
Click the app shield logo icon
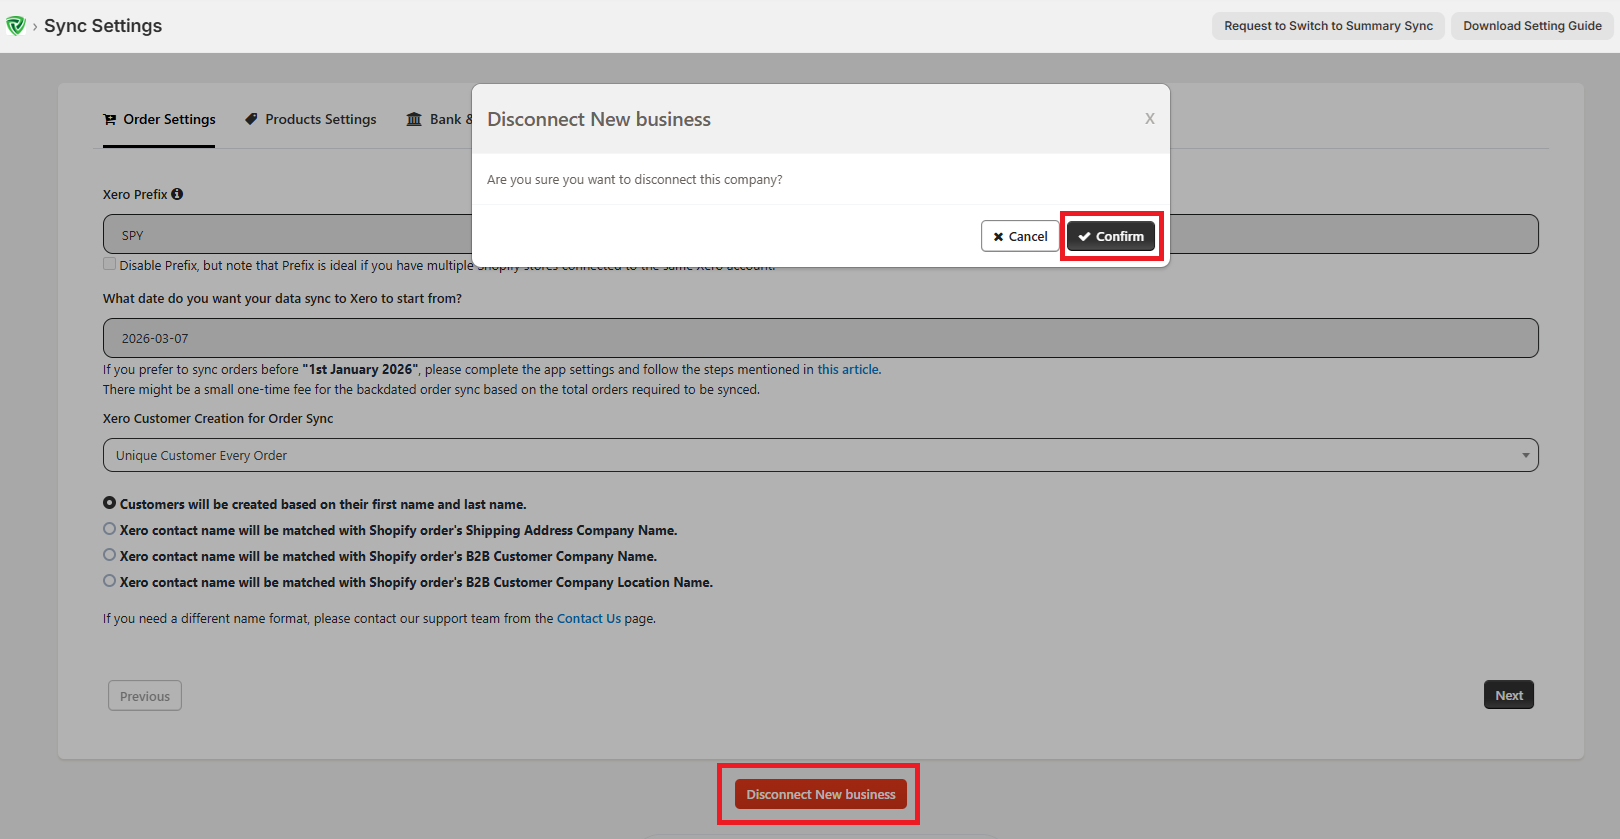point(15,26)
